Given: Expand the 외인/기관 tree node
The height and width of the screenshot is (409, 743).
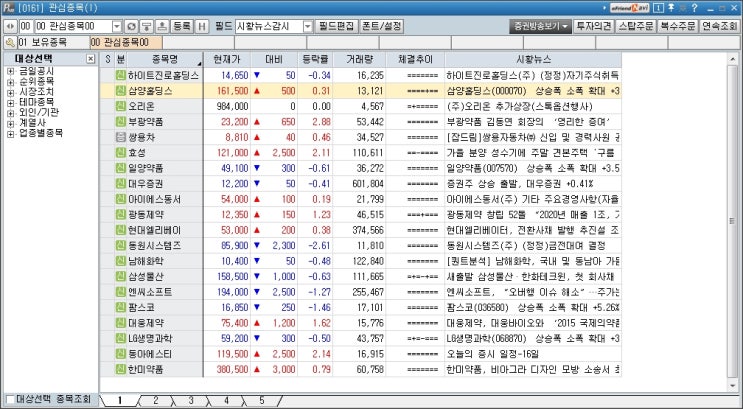Looking at the screenshot, I should tap(10, 113).
